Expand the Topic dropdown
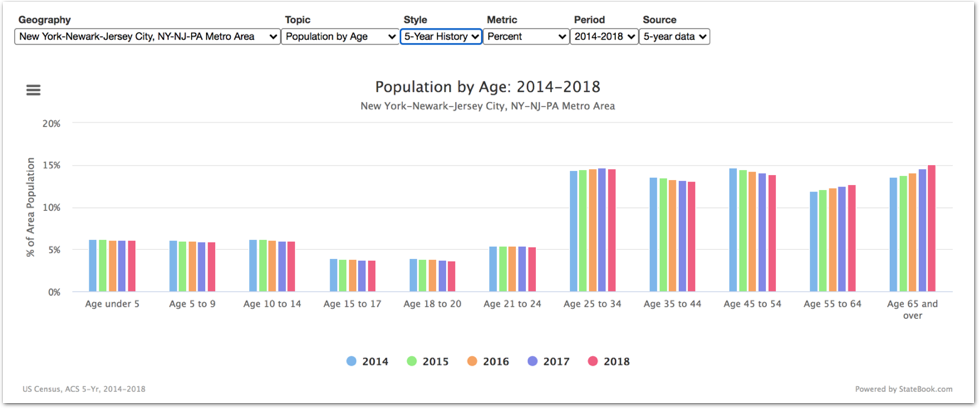 (x=340, y=37)
